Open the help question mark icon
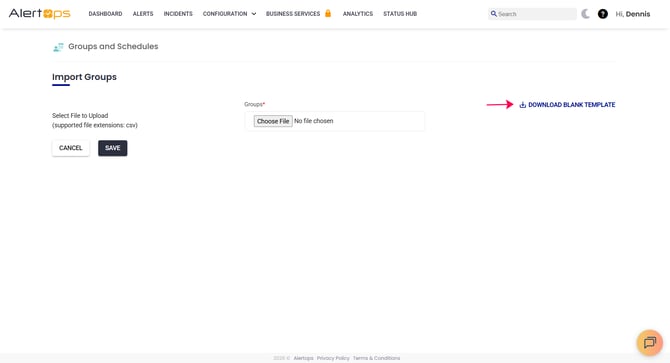 click(602, 14)
